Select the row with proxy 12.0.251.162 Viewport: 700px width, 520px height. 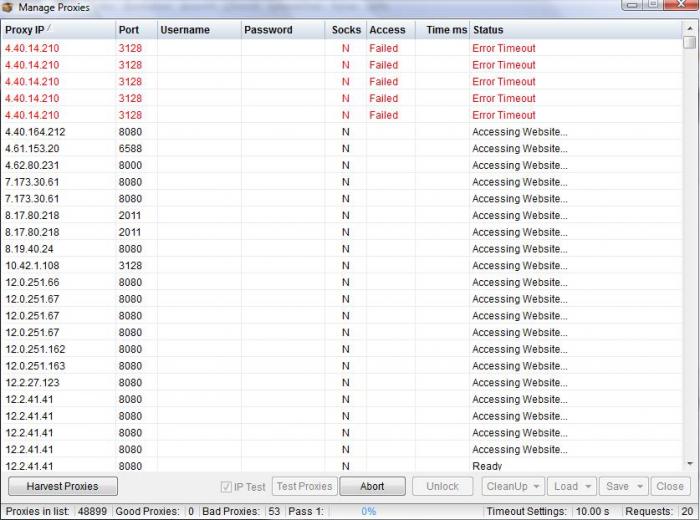click(342, 349)
